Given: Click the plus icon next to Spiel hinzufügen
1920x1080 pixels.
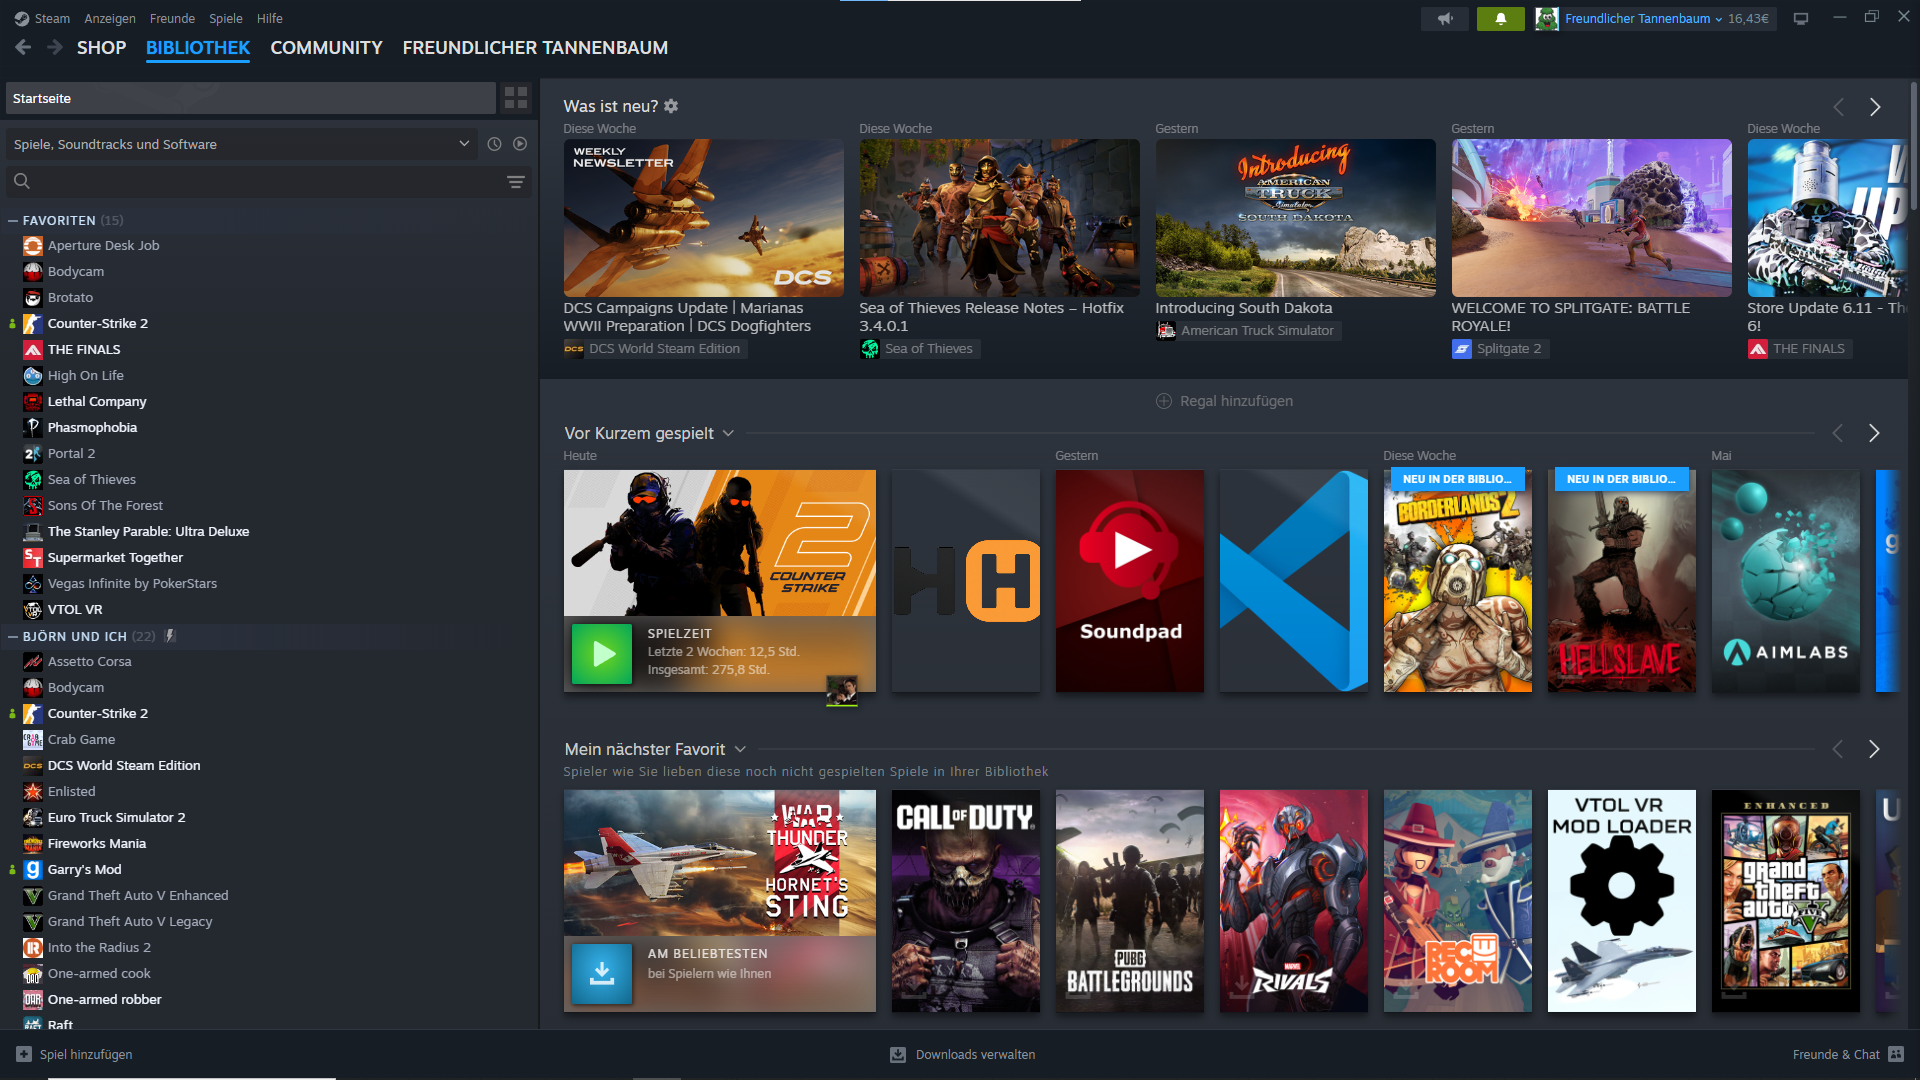Looking at the screenshot, I should coord(24,1054).
